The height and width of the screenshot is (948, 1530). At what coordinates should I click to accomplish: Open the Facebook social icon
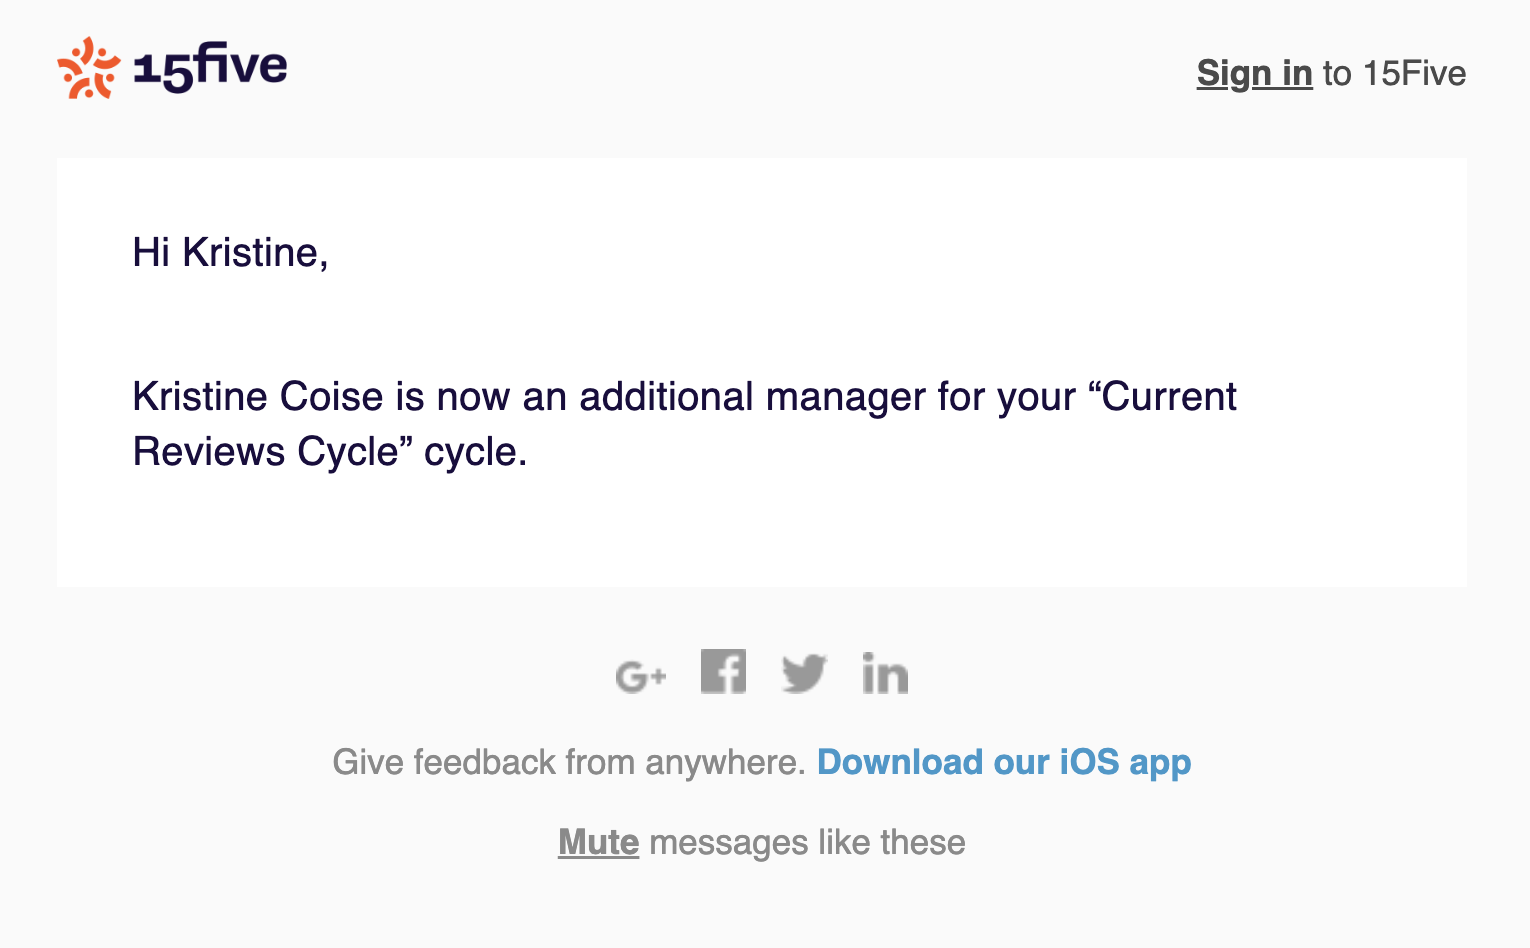(723, 671)
